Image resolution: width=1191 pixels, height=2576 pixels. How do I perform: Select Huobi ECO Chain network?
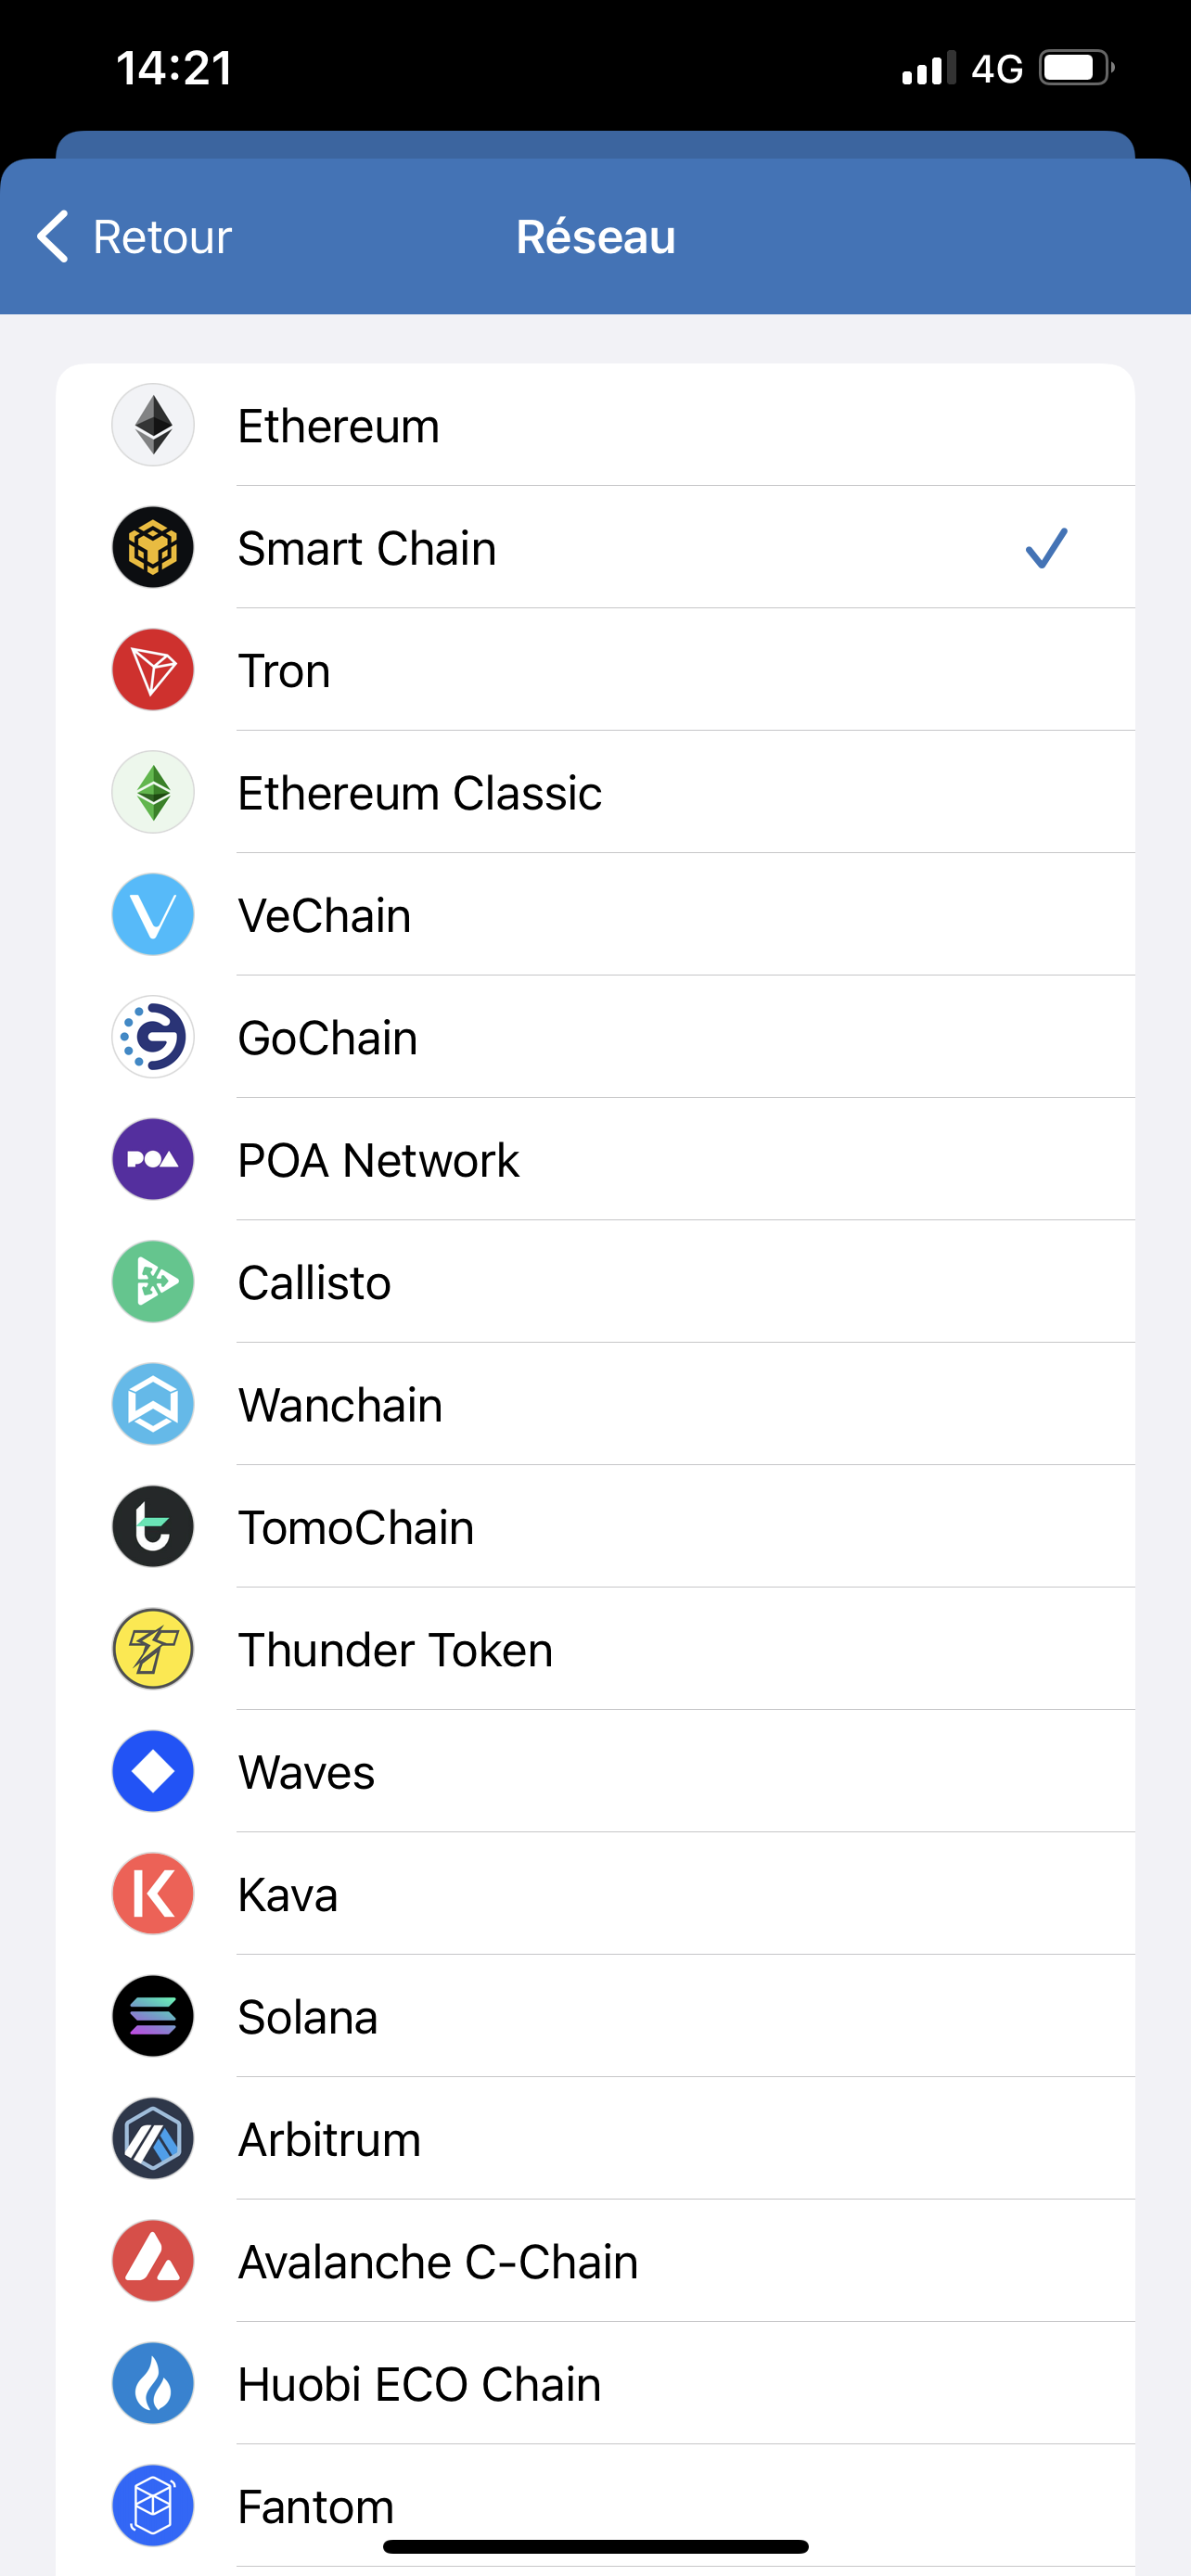(x=419, y=2385)
